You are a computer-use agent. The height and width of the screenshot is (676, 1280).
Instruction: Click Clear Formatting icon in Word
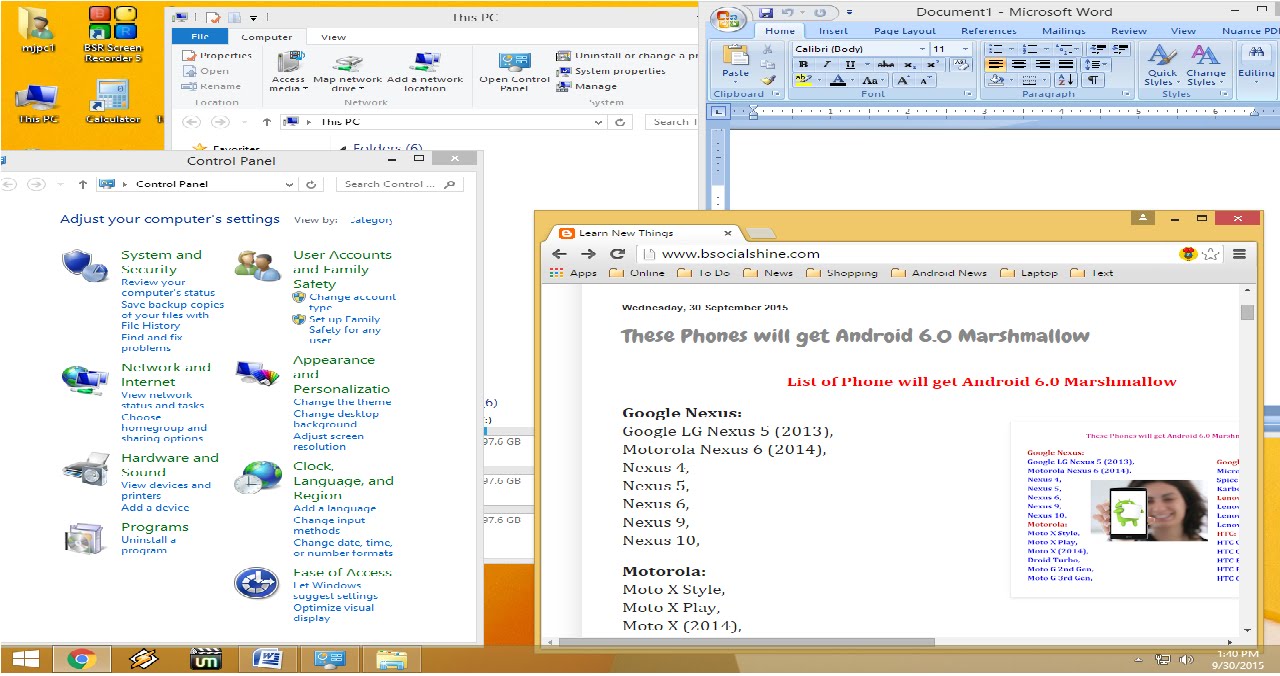[x=961, y=64]
